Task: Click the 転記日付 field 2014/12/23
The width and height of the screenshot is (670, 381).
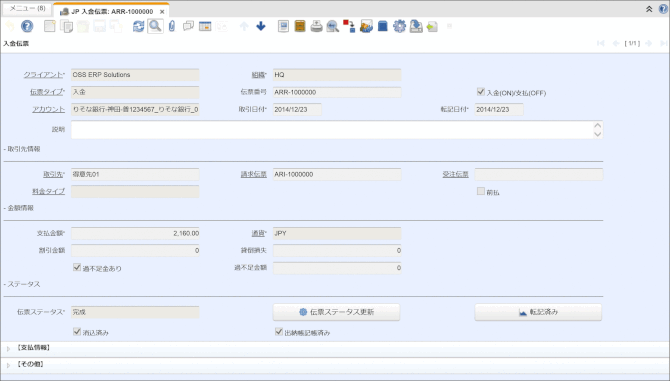Action: pyautogui.click(x=499, y=109)
